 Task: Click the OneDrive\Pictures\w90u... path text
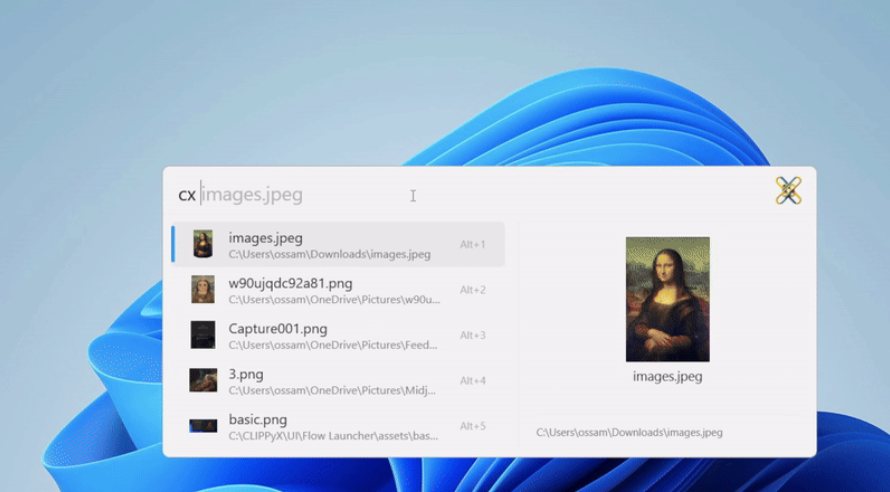coord(334,300)
